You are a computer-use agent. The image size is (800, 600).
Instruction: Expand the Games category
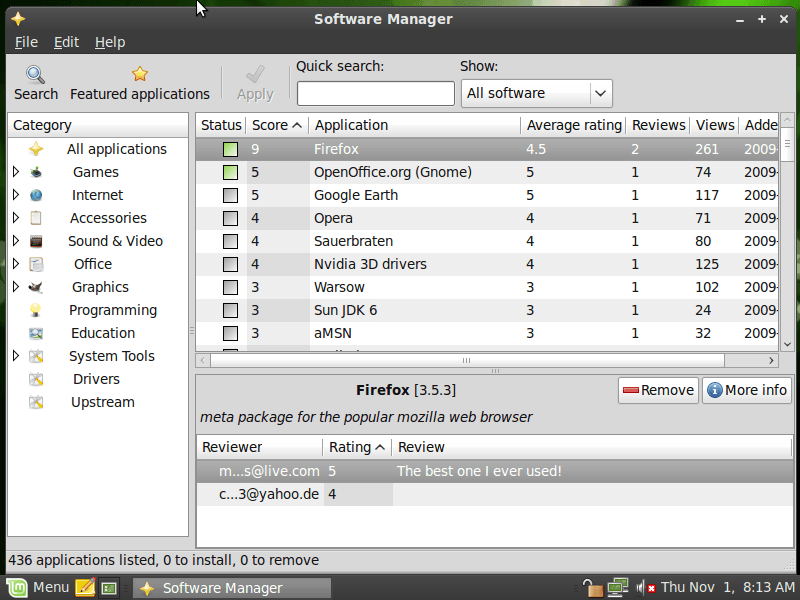point(16,172)
